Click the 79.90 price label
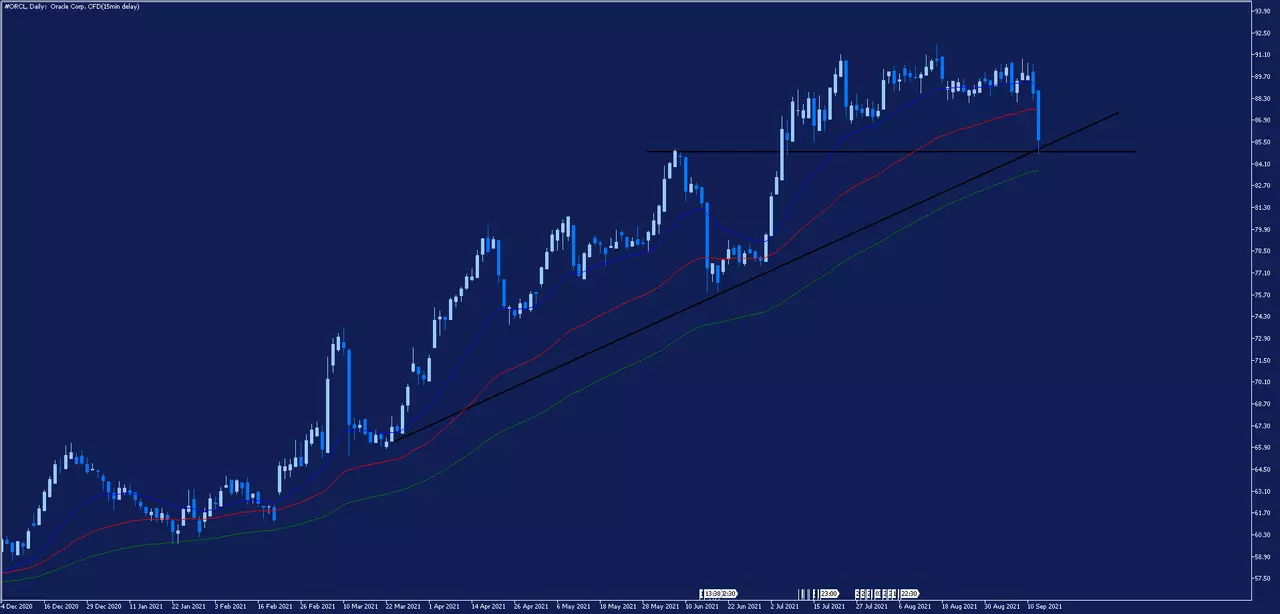 [x=1263, y=229]
